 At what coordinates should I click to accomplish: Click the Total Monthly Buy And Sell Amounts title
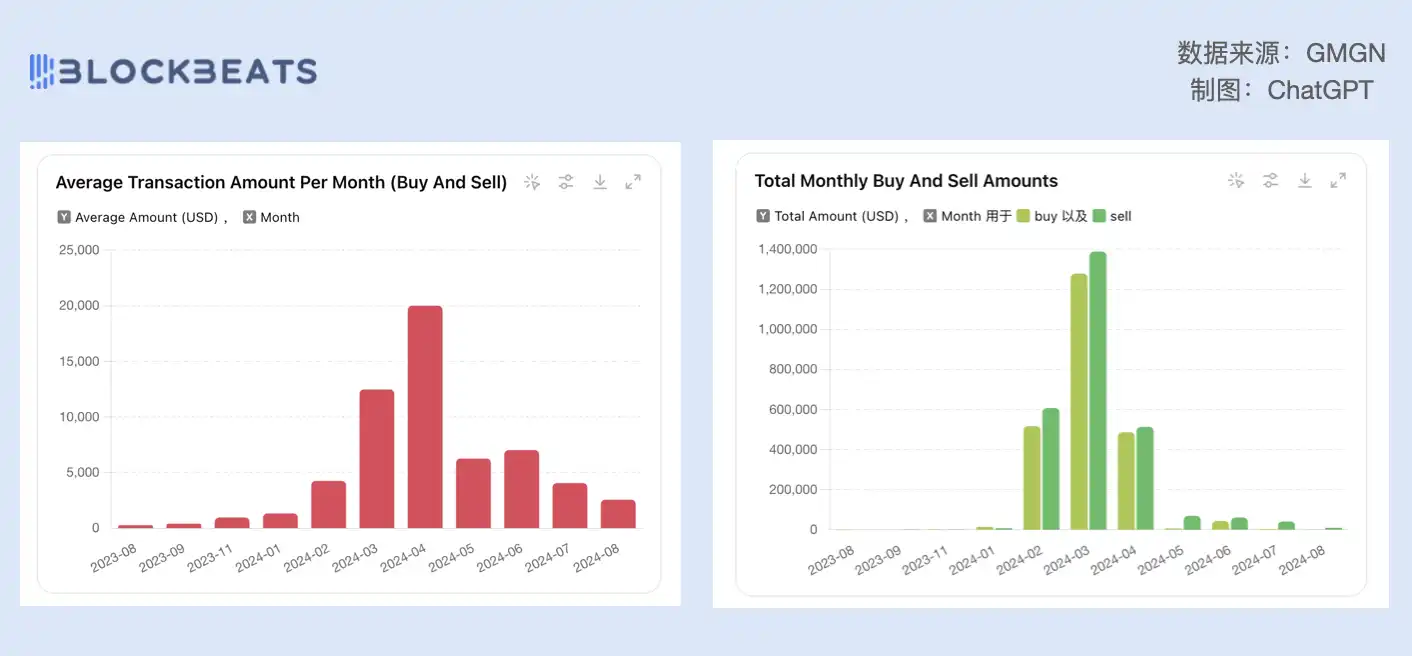[906, 181]
